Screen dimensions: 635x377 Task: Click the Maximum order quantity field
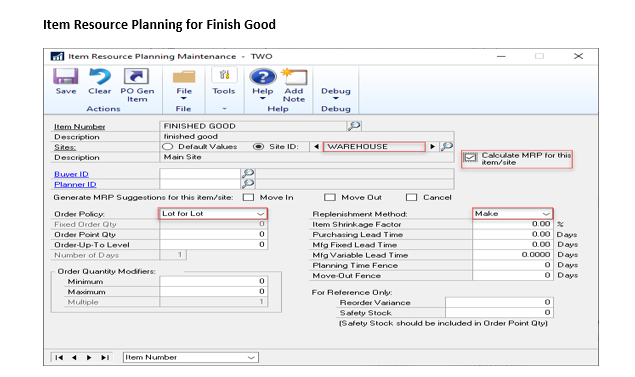tap(213, 292)
